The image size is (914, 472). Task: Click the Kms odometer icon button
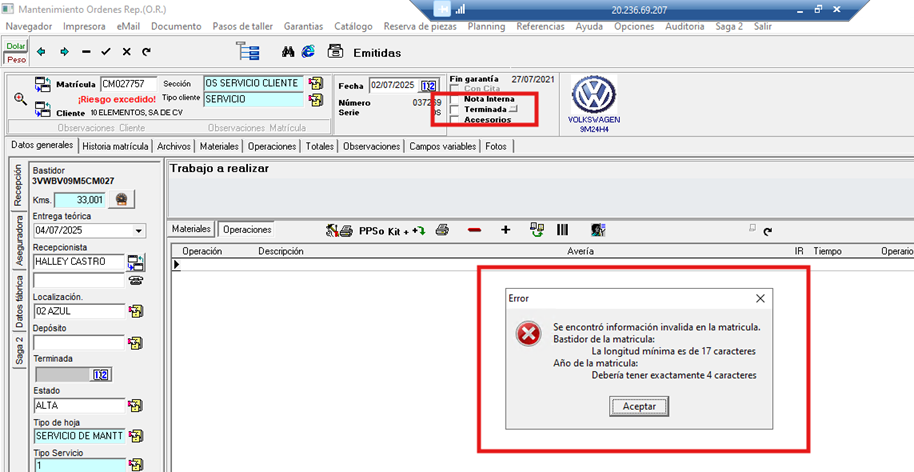click(x=122, y=200)
